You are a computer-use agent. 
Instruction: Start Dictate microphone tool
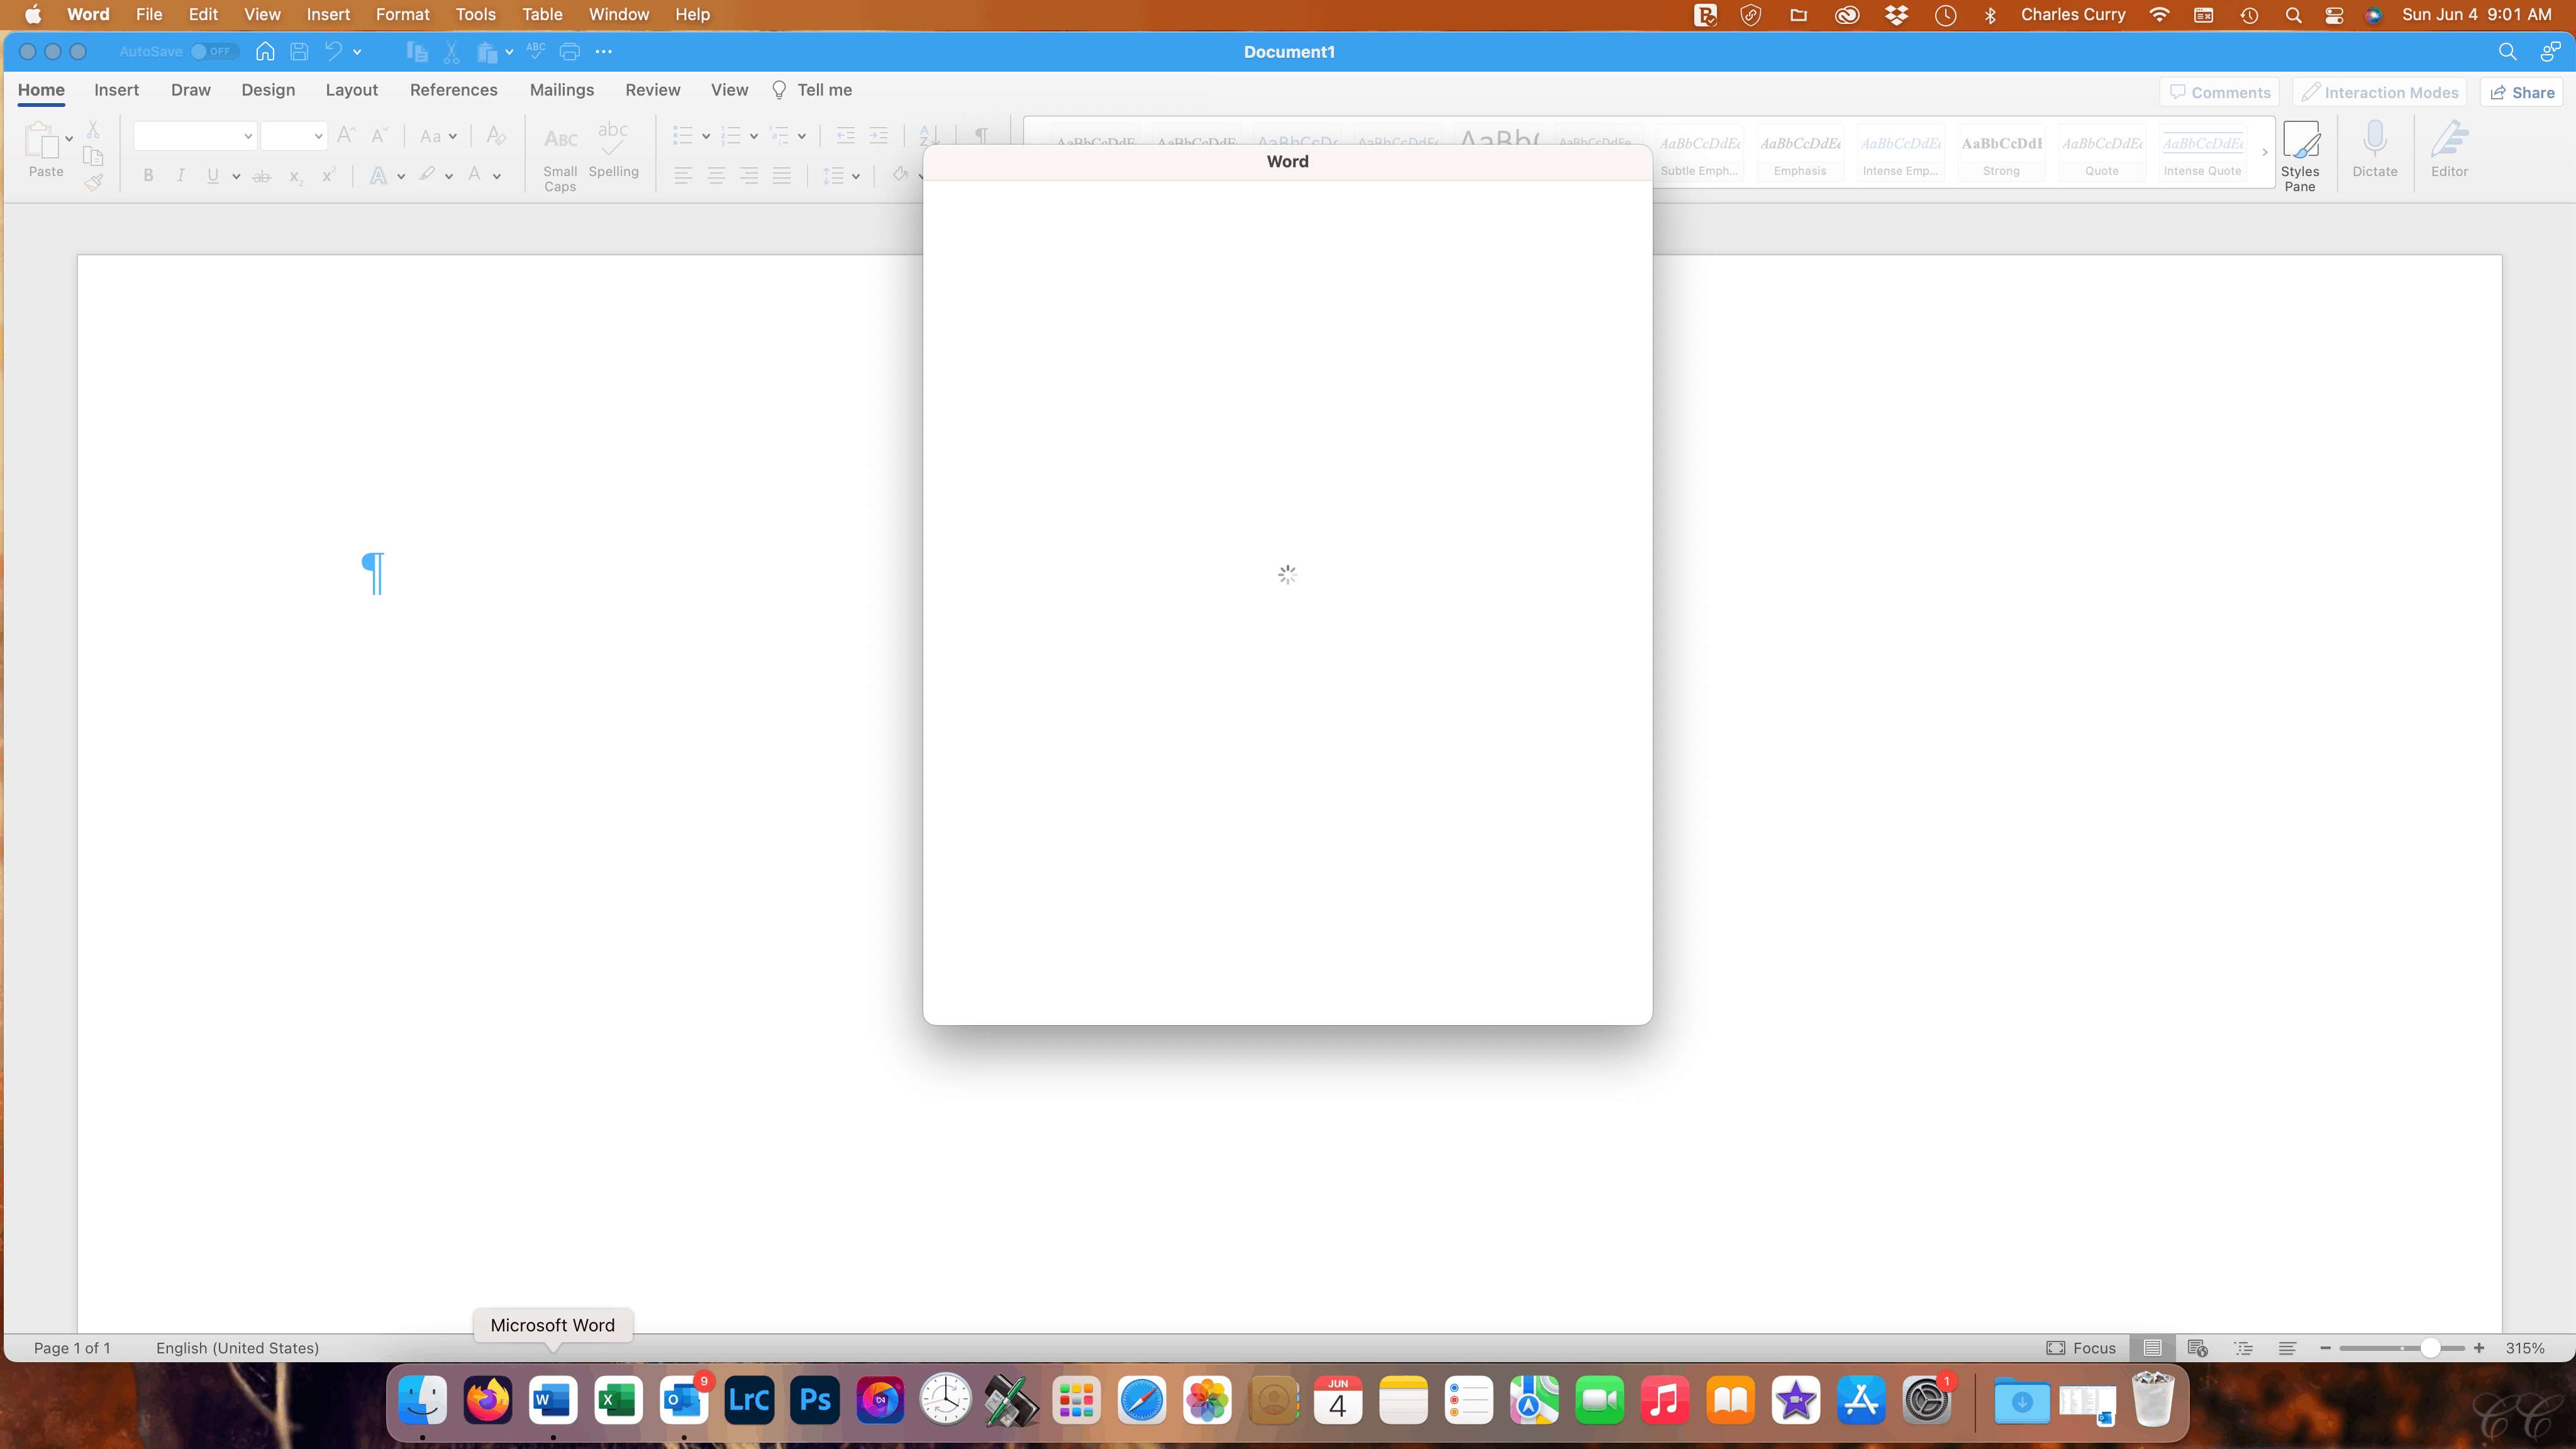(2374, 150)
